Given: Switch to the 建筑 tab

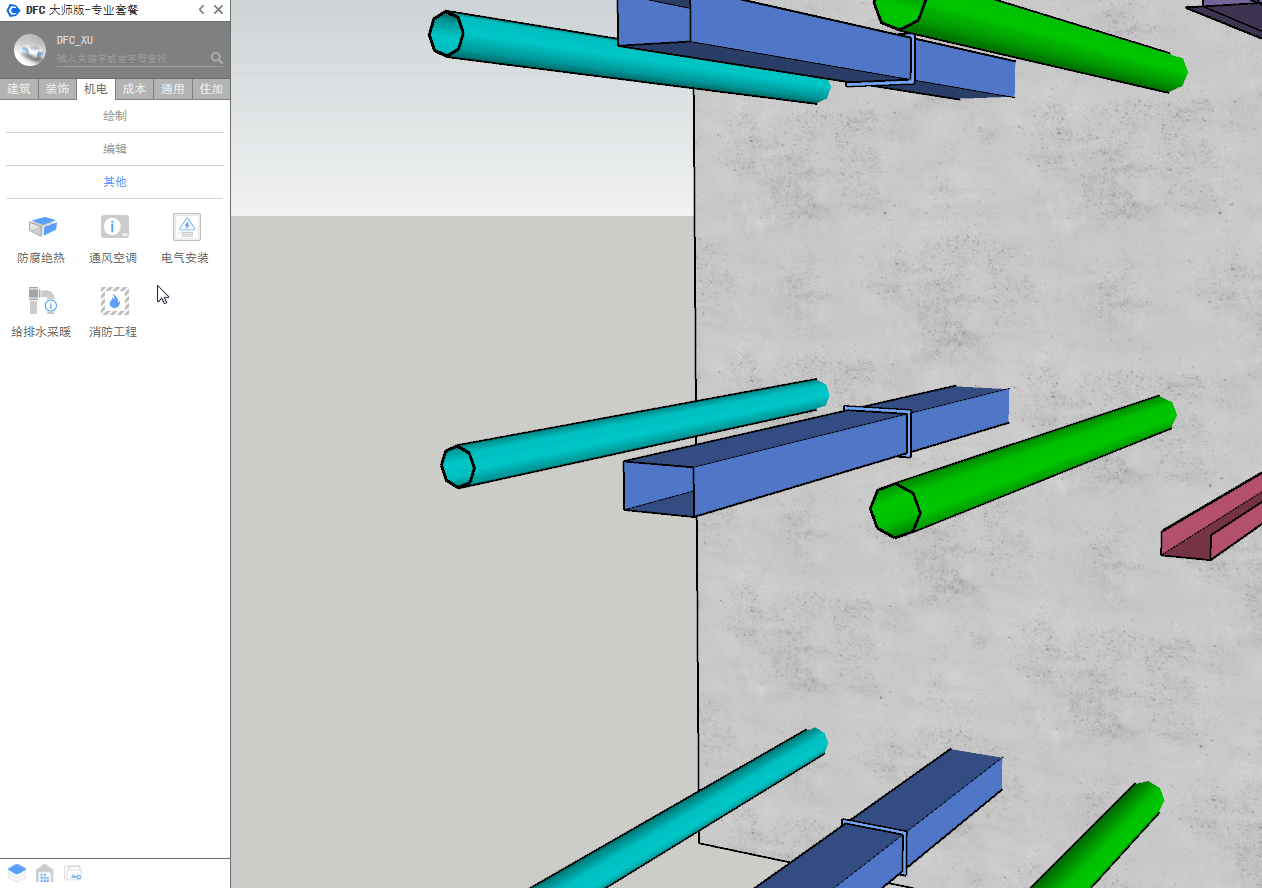Looking at the screenshot, I should coord(19,89).
